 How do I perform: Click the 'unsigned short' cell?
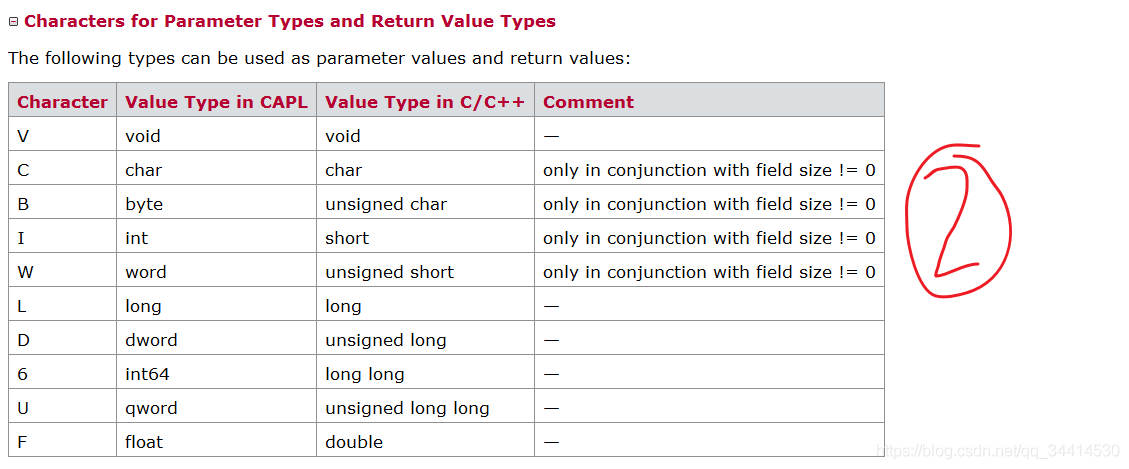(x=425, y=272)
